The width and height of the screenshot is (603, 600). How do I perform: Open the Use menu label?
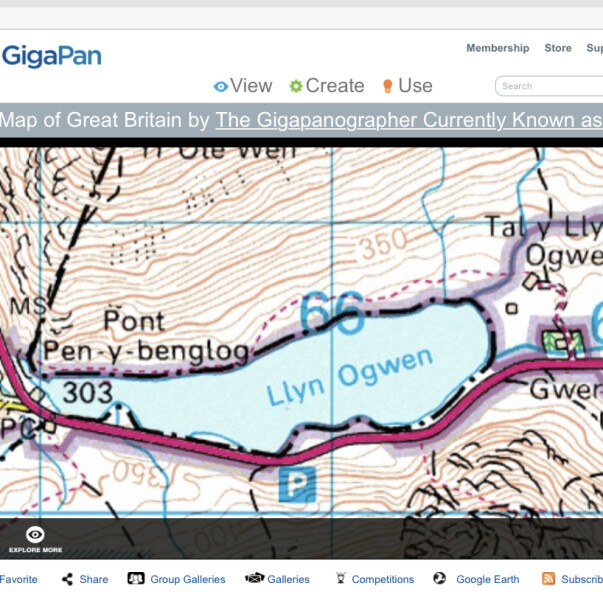[x=415, y=85]
